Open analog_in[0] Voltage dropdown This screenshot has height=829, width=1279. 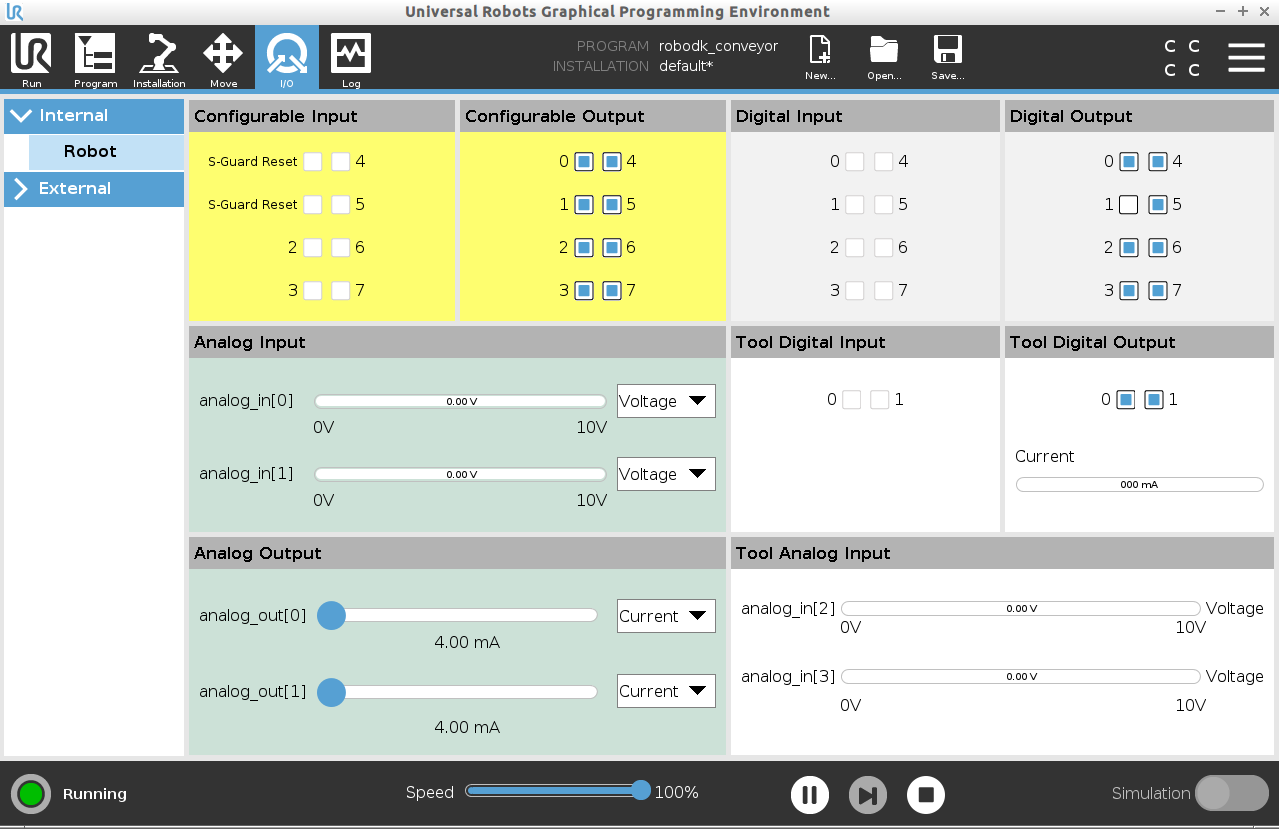tap(666, 401)
